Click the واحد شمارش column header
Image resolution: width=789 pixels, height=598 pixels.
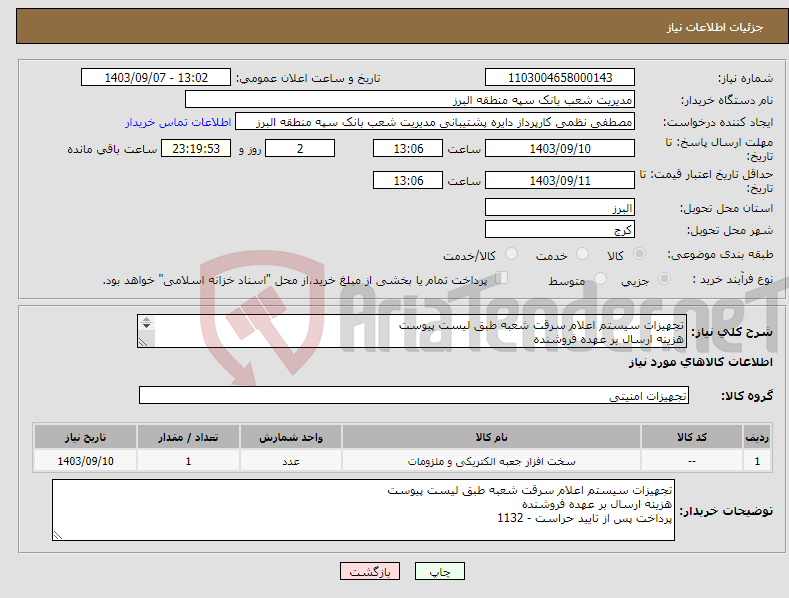291,437
